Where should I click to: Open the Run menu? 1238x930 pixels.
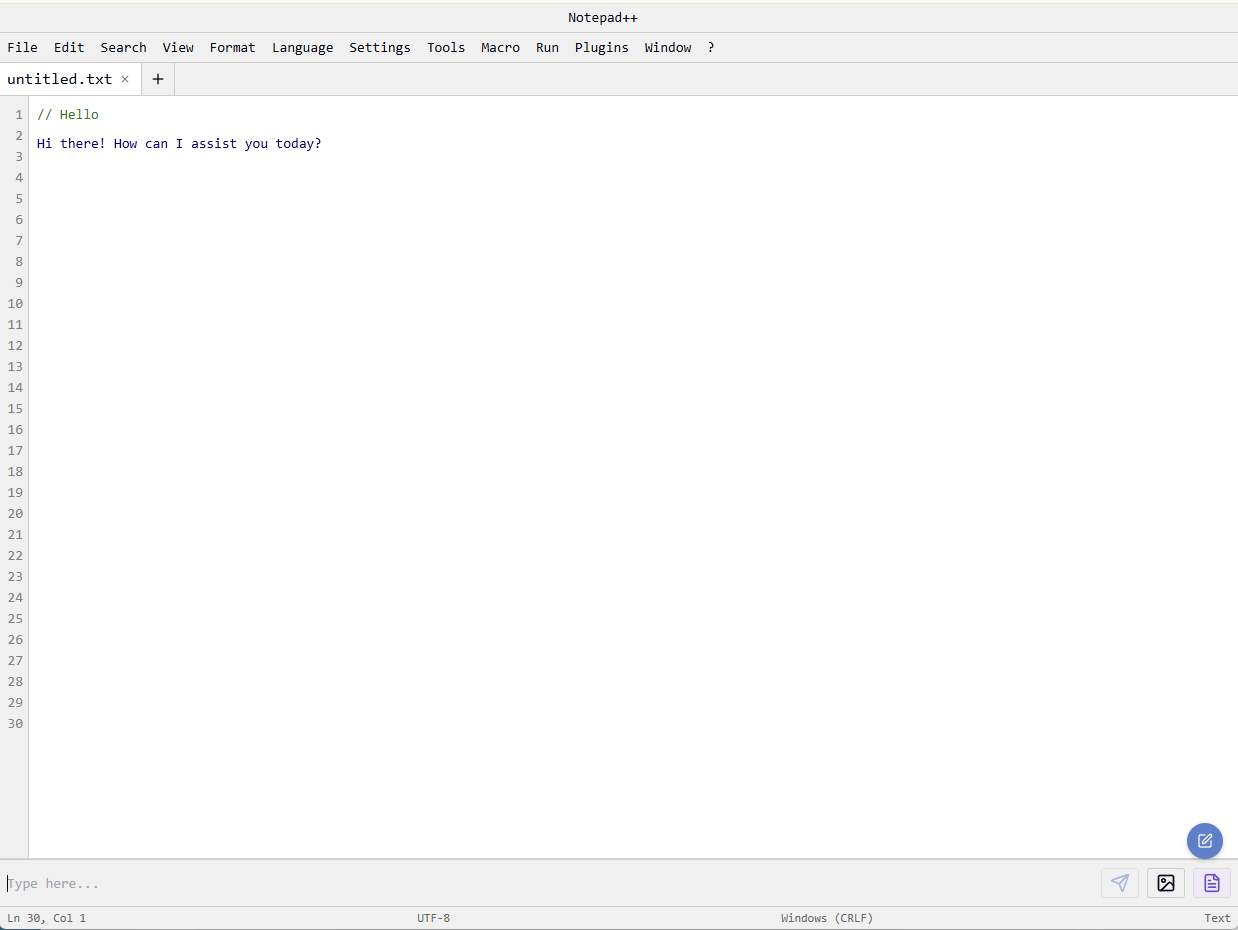click(x=547, y=47)
